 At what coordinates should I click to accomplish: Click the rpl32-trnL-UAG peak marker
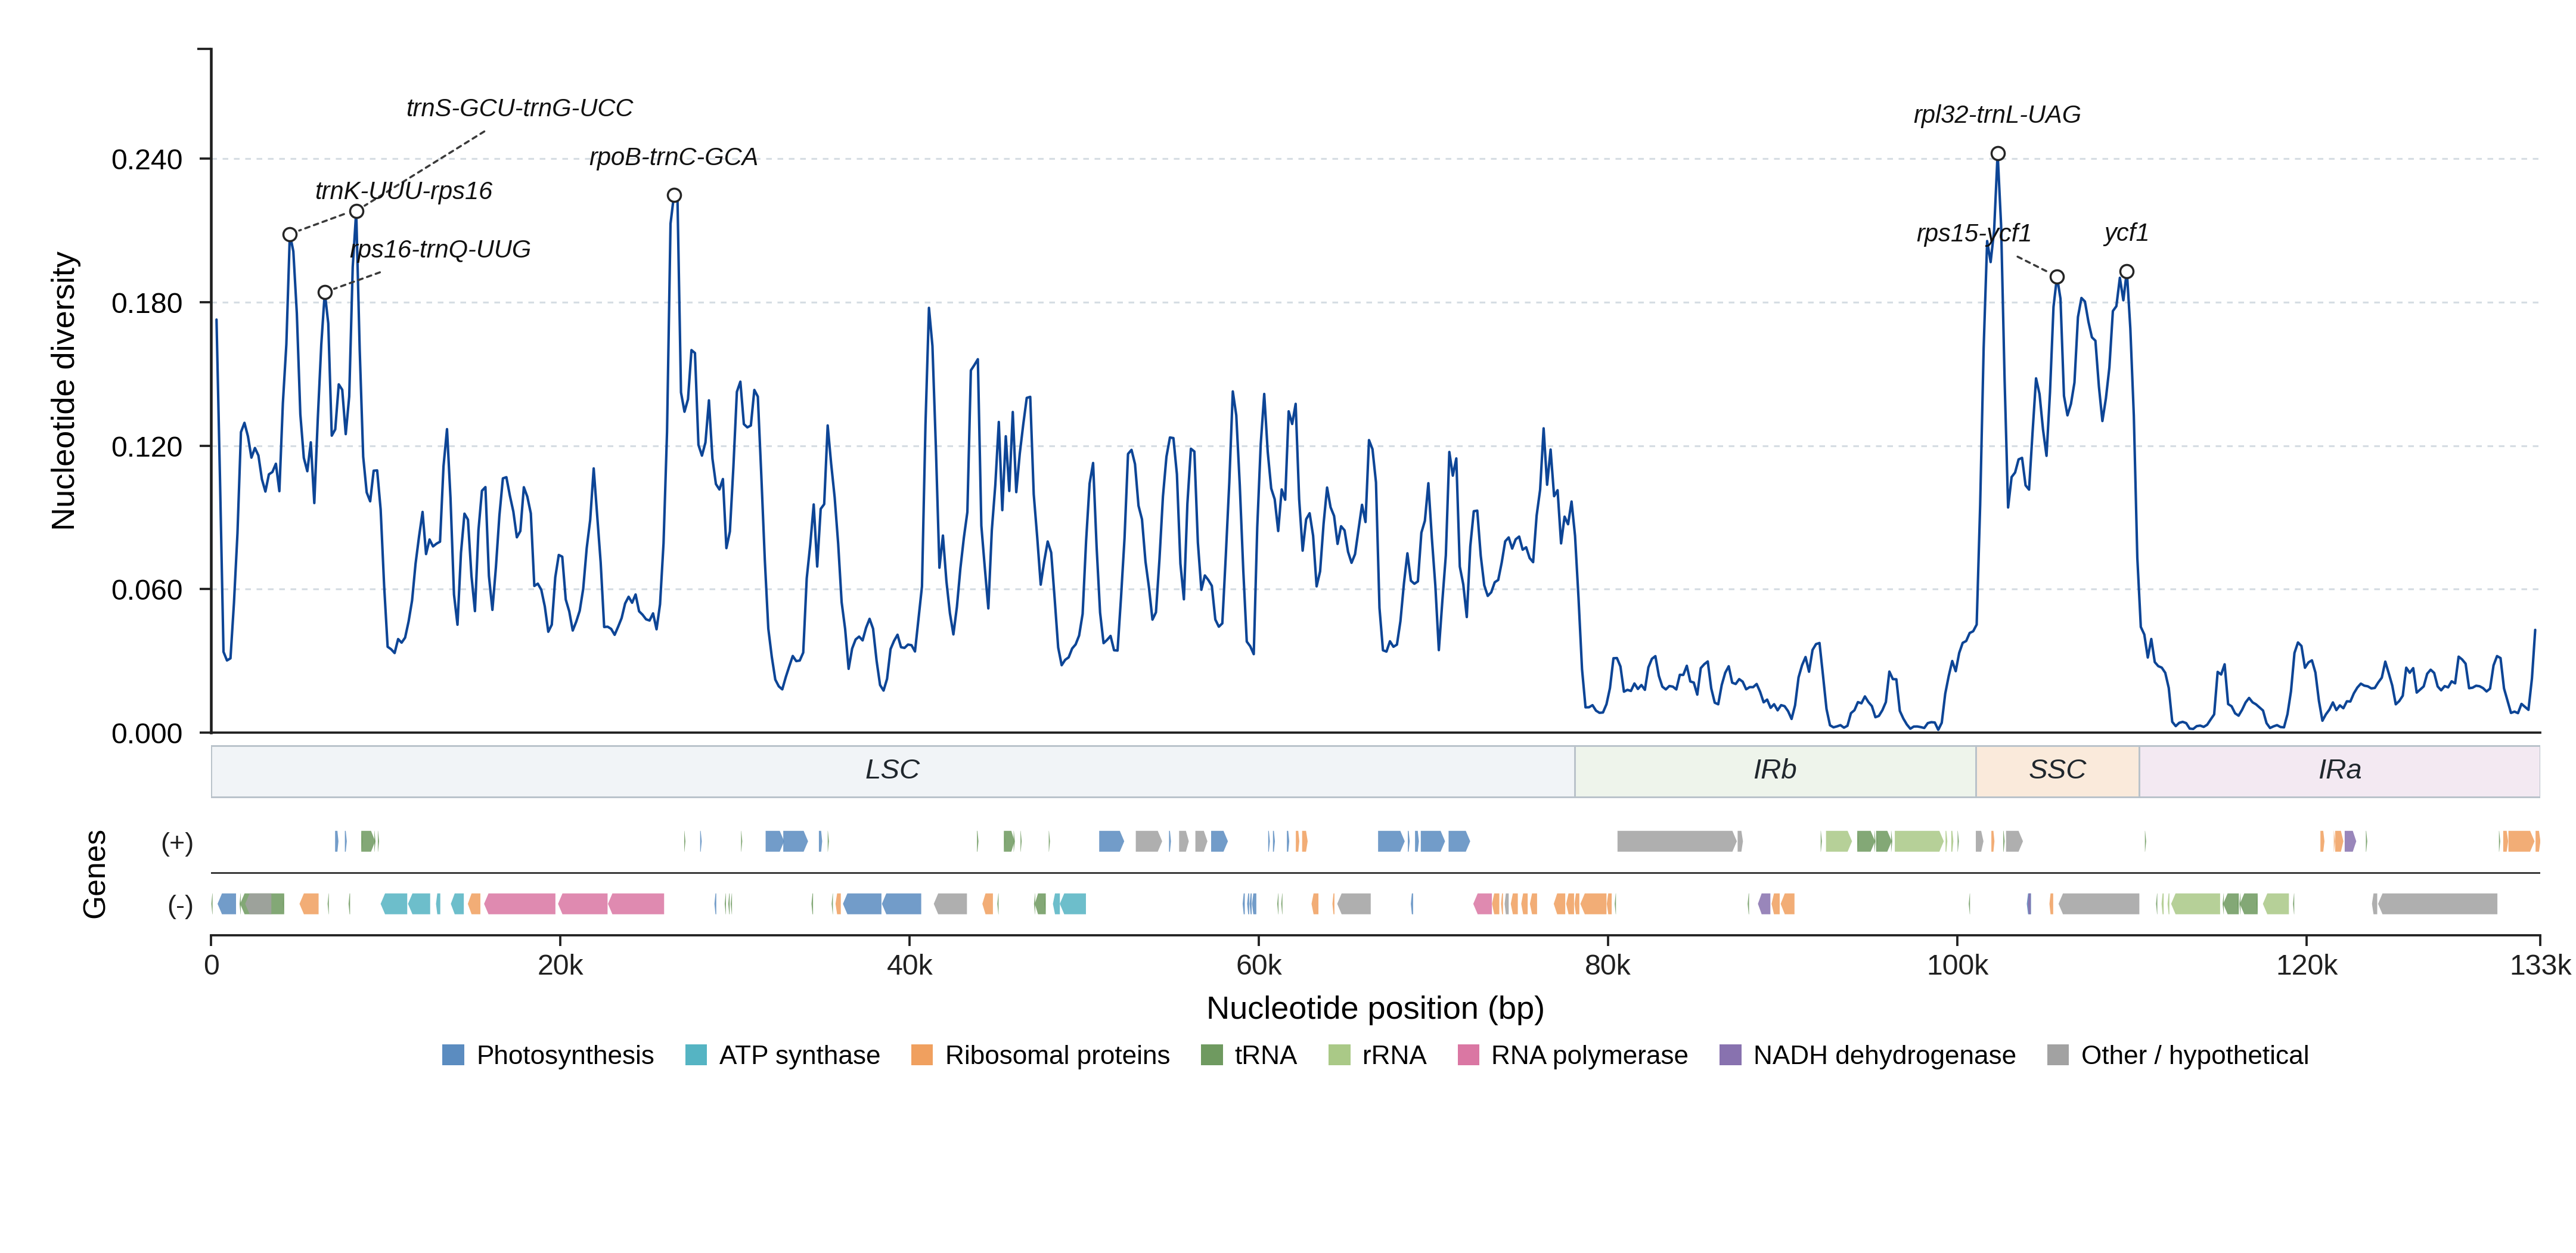pyautogui.click(x=1997, y=154)
